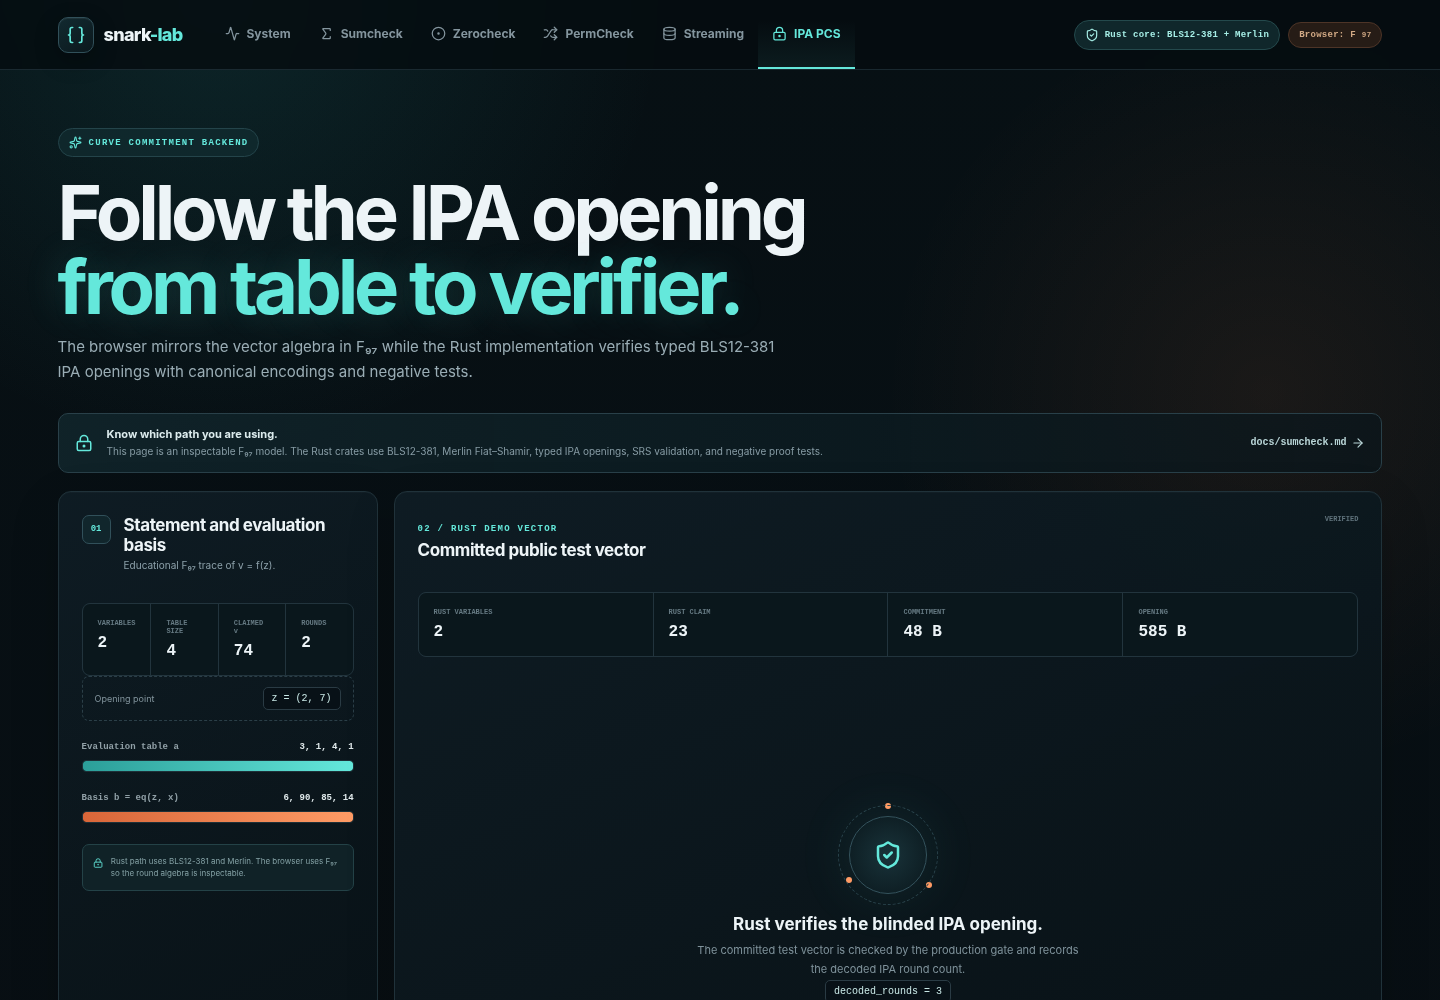Open the Streaming tab
Screen dimensions: 1440x1000
click(703, 34)
